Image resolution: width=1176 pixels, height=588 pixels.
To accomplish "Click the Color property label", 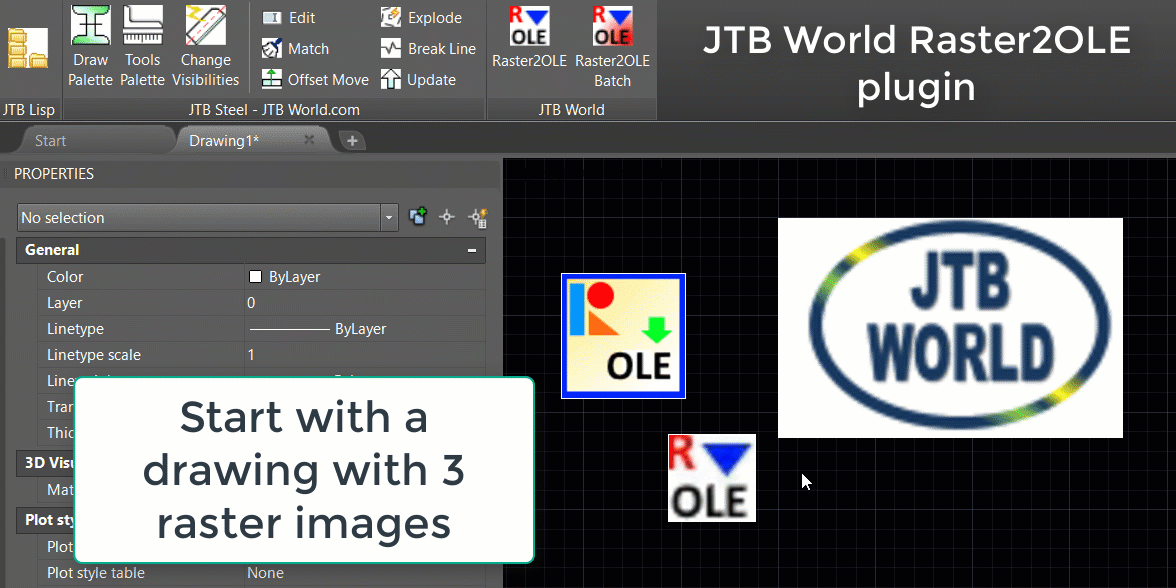I will [65, 277].
